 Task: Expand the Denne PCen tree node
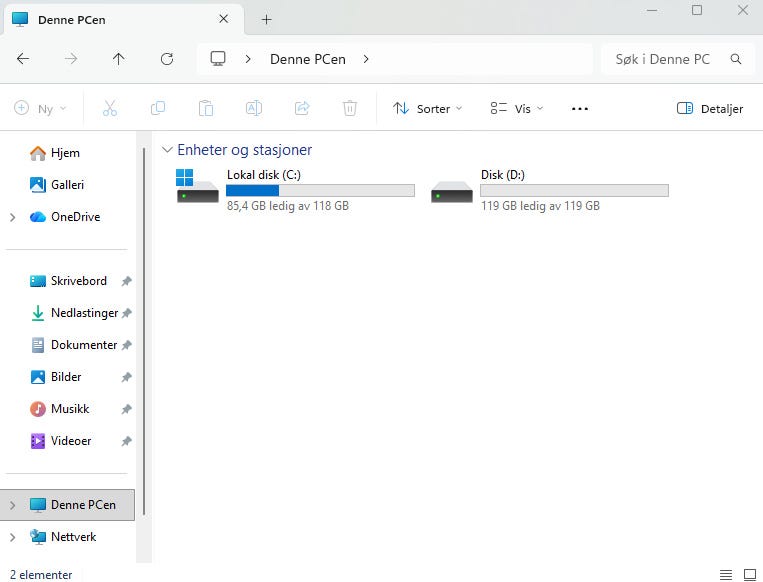point(13,505)
